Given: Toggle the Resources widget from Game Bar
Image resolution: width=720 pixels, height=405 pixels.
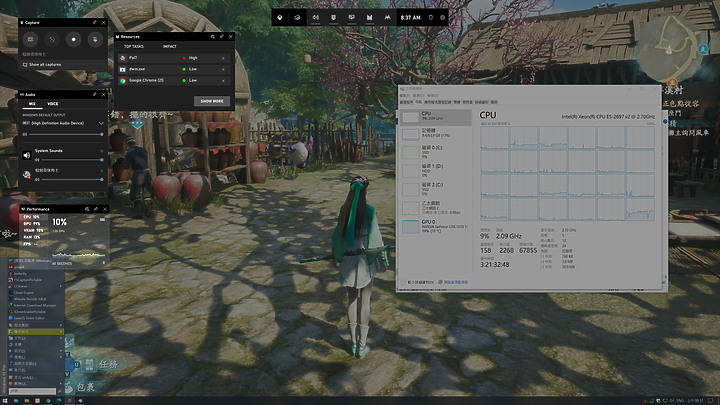Looking at the screenshot, I should point(369,17).
